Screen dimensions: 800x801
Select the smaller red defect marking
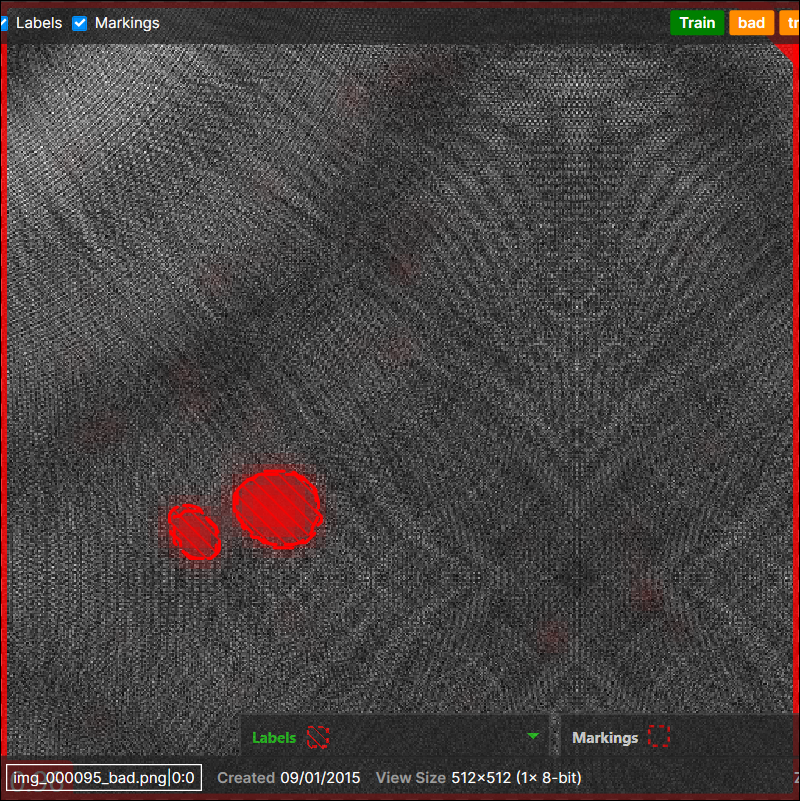[194, 530]
